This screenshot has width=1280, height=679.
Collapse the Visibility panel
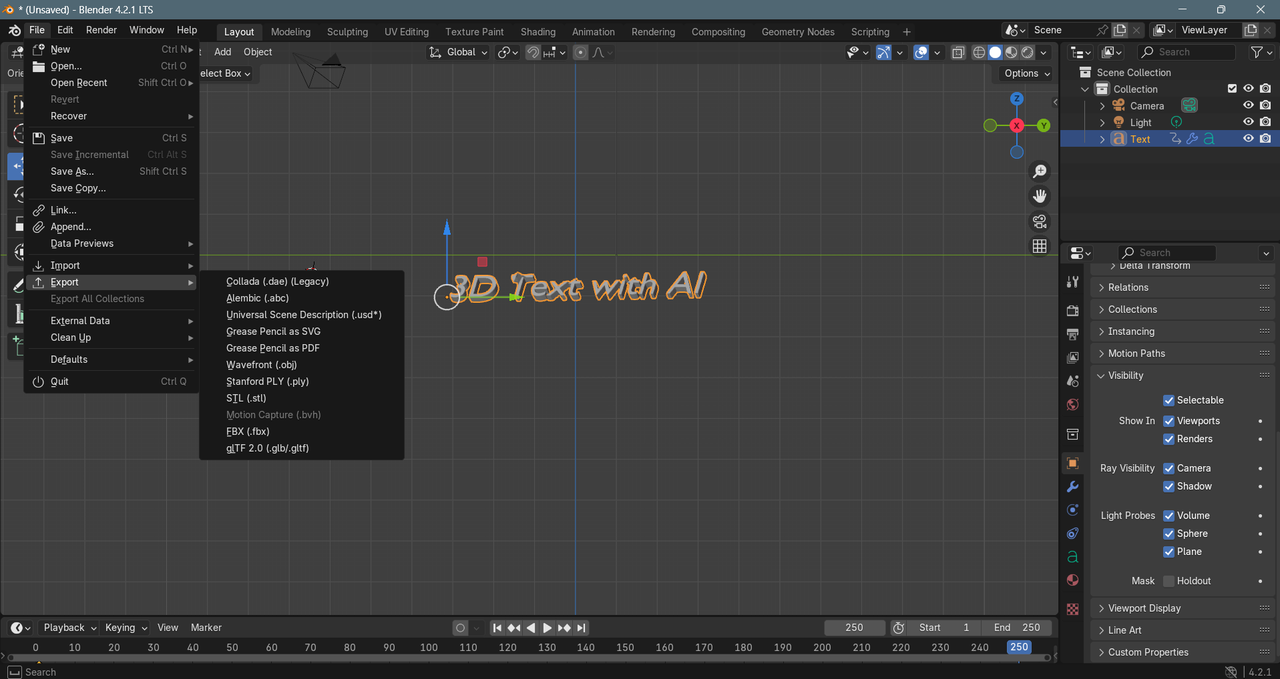click(x=1184, y=375)
